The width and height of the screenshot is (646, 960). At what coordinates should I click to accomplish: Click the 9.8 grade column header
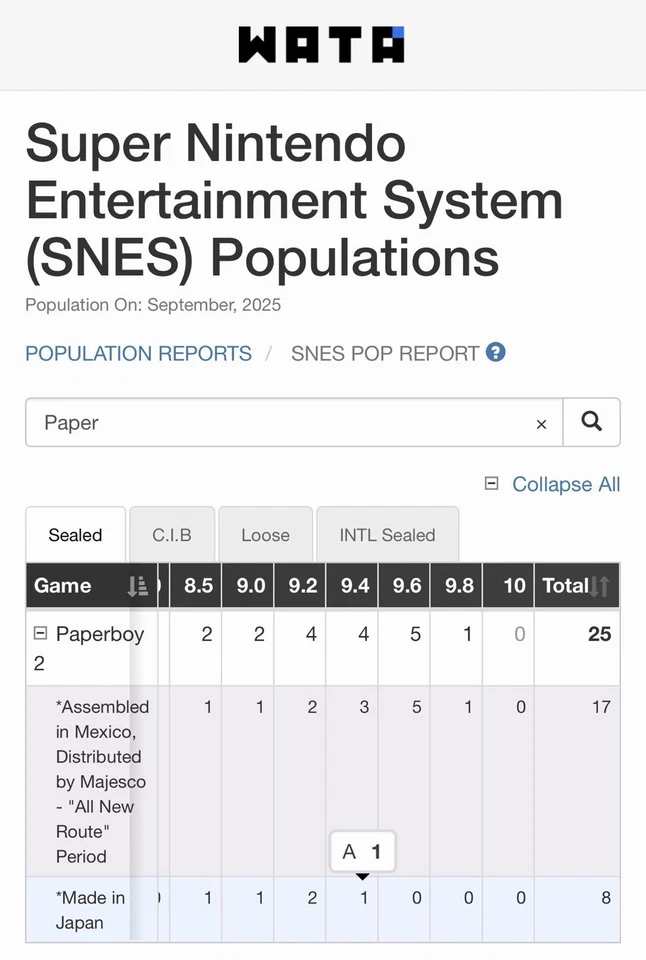(x=459, y=586)
